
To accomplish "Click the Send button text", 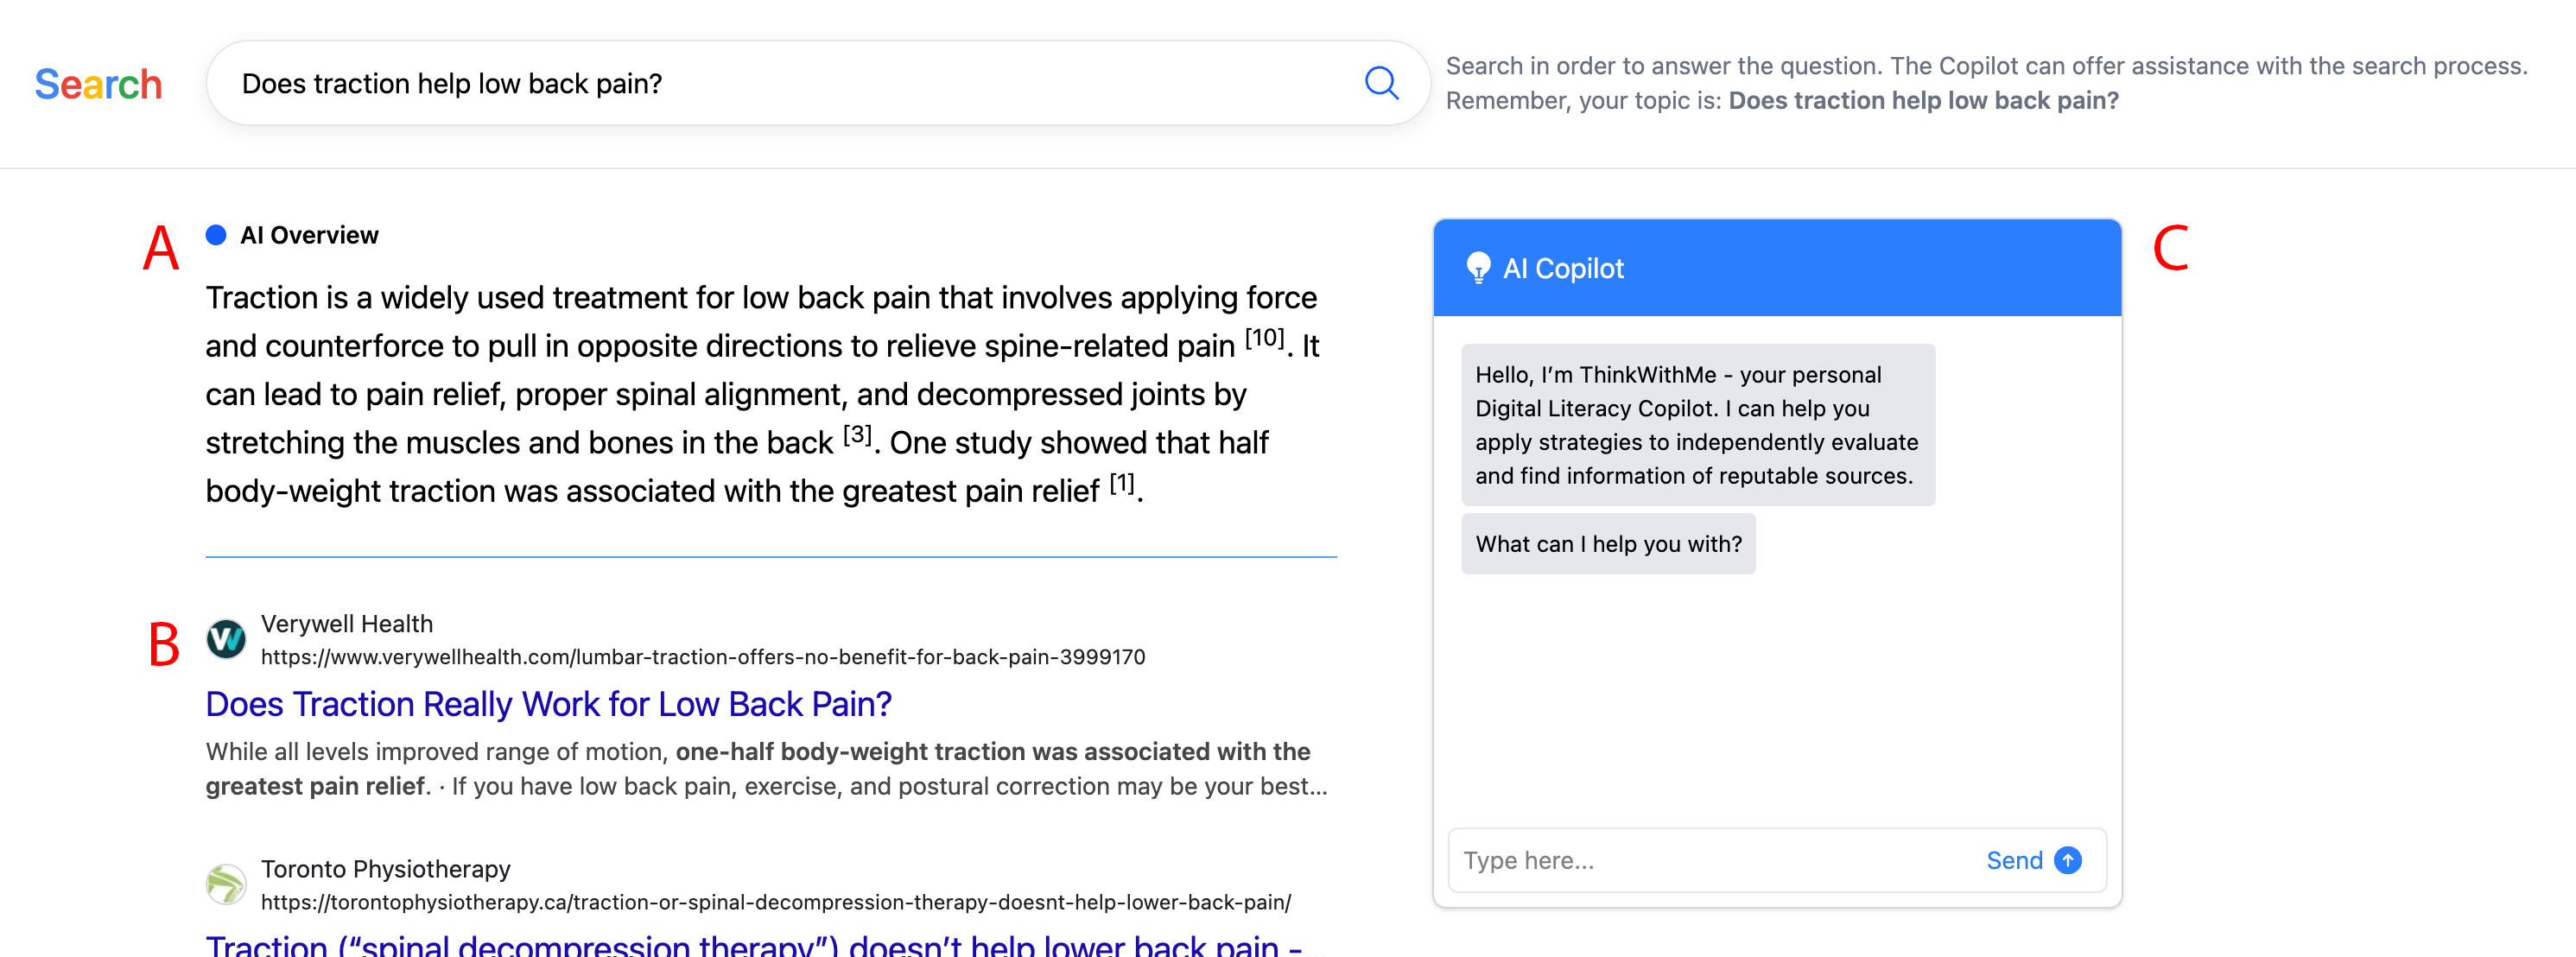I will (x=2013, y=860).
